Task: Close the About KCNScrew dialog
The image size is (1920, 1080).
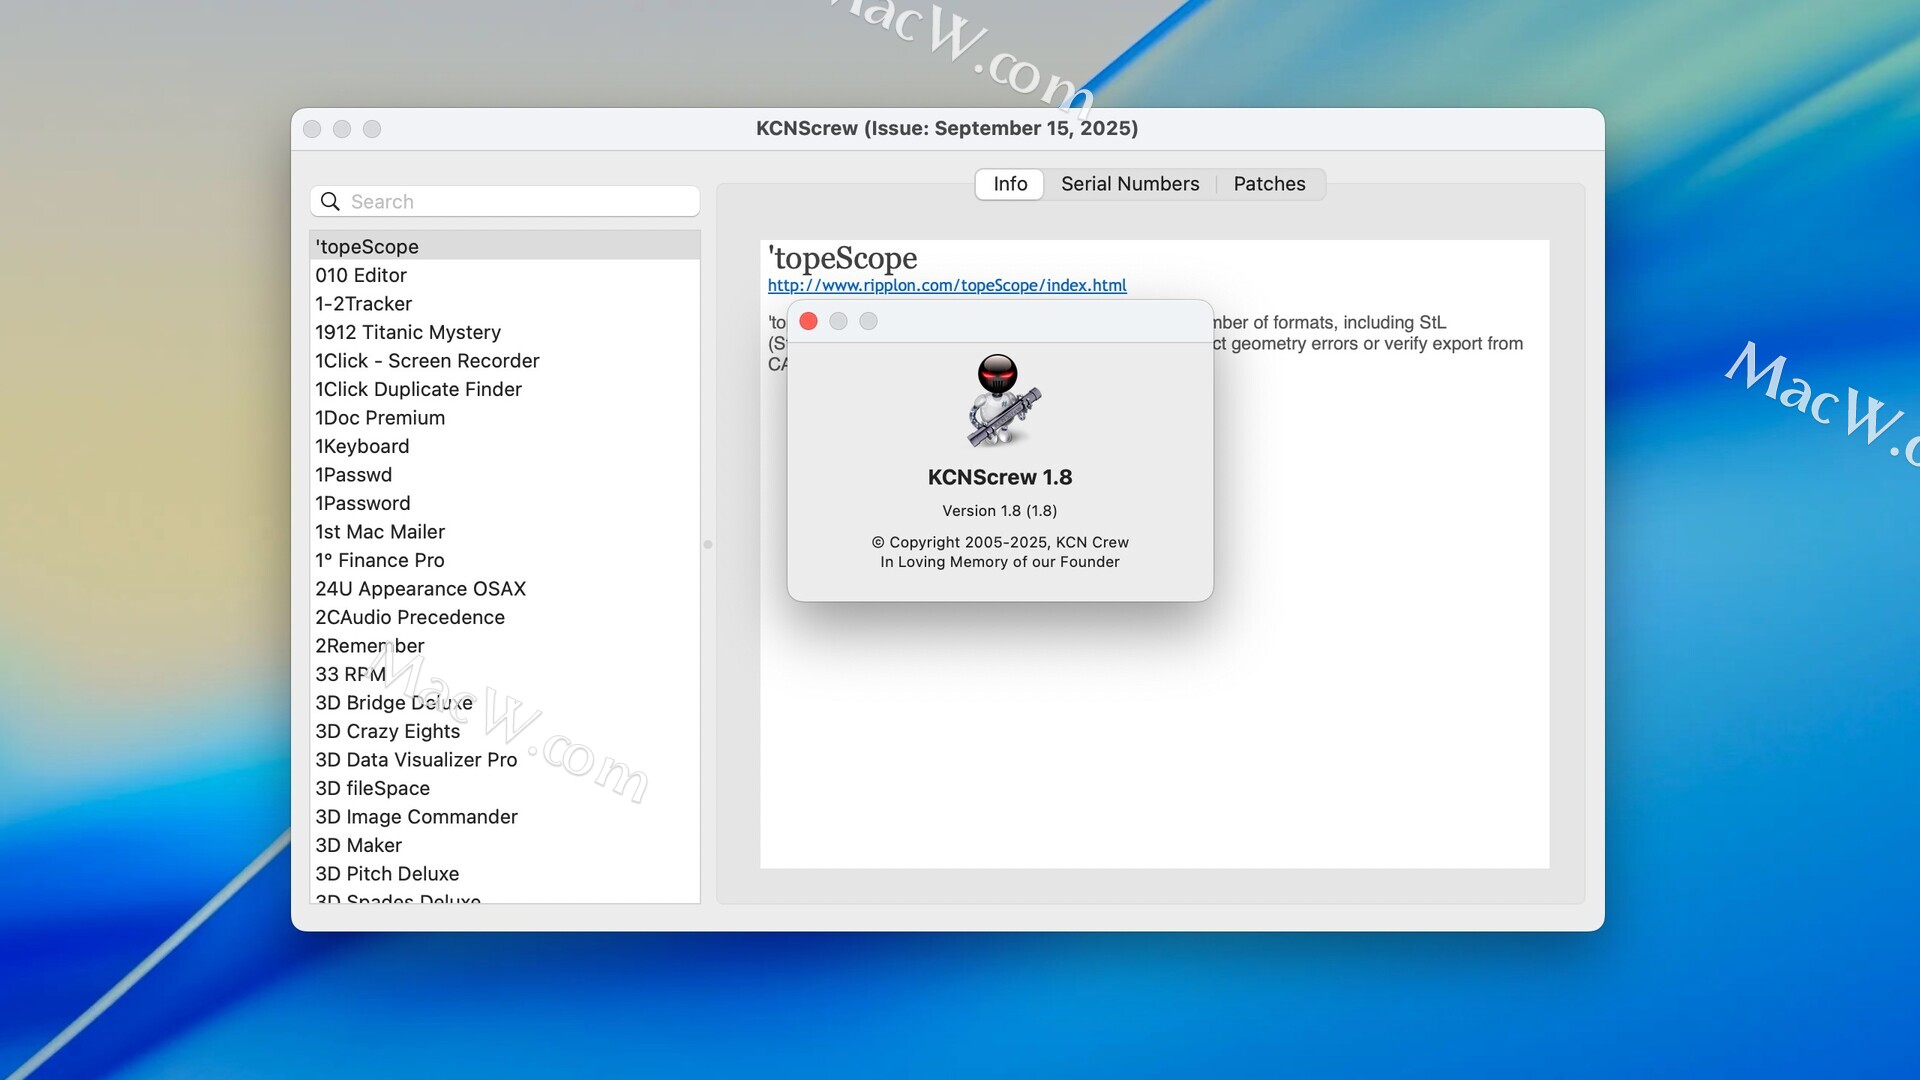Action: pyautogui.click(x=809, y=321)
